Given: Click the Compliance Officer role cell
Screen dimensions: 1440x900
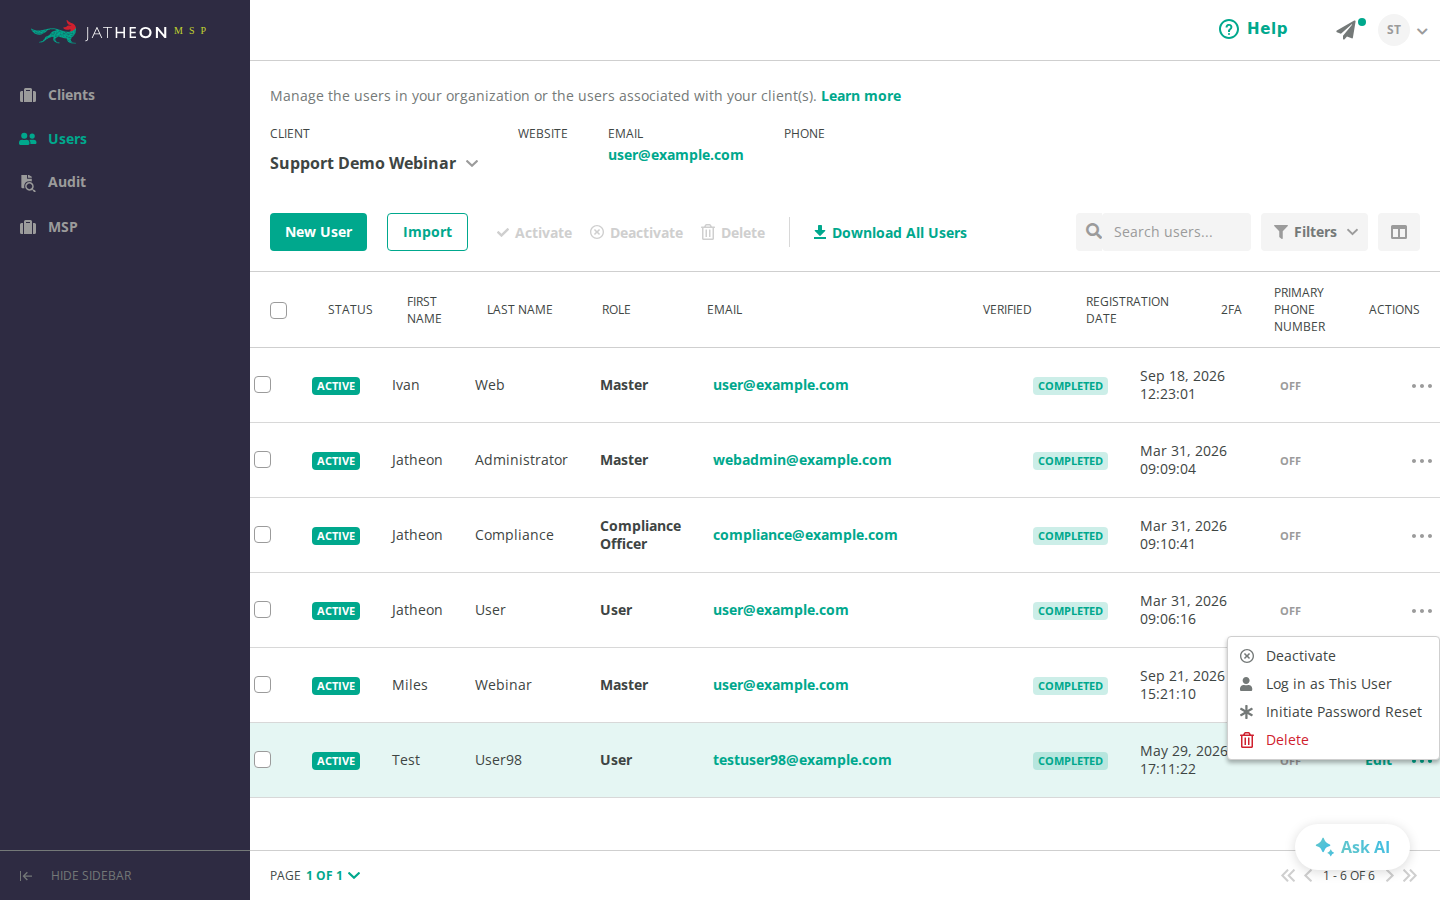Looking at the screenshot, I should (x=640, y=535).
